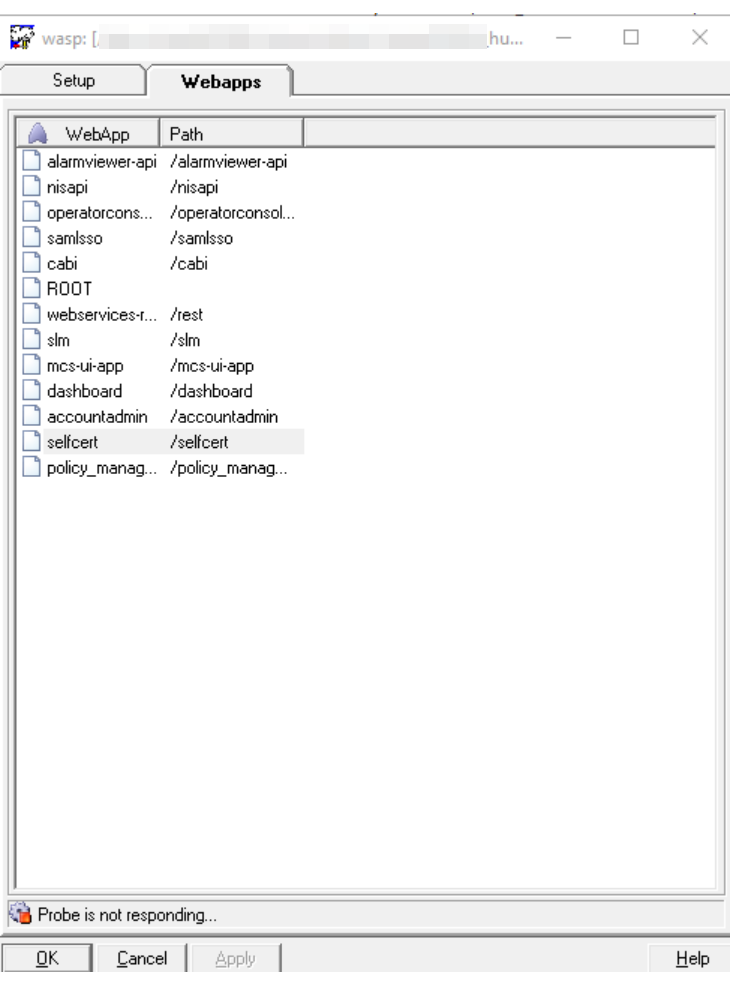Select the webservices-r... webapp name
Screen dimensions: 753x991
click(101, 315)
